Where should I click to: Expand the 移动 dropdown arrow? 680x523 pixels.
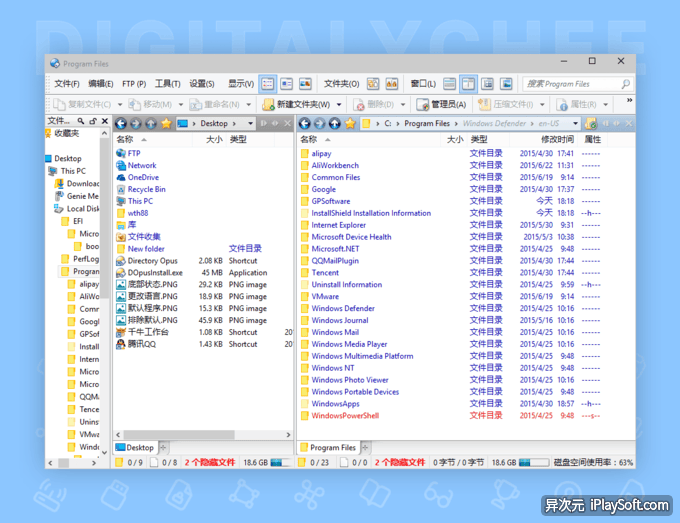coord(181,105)
